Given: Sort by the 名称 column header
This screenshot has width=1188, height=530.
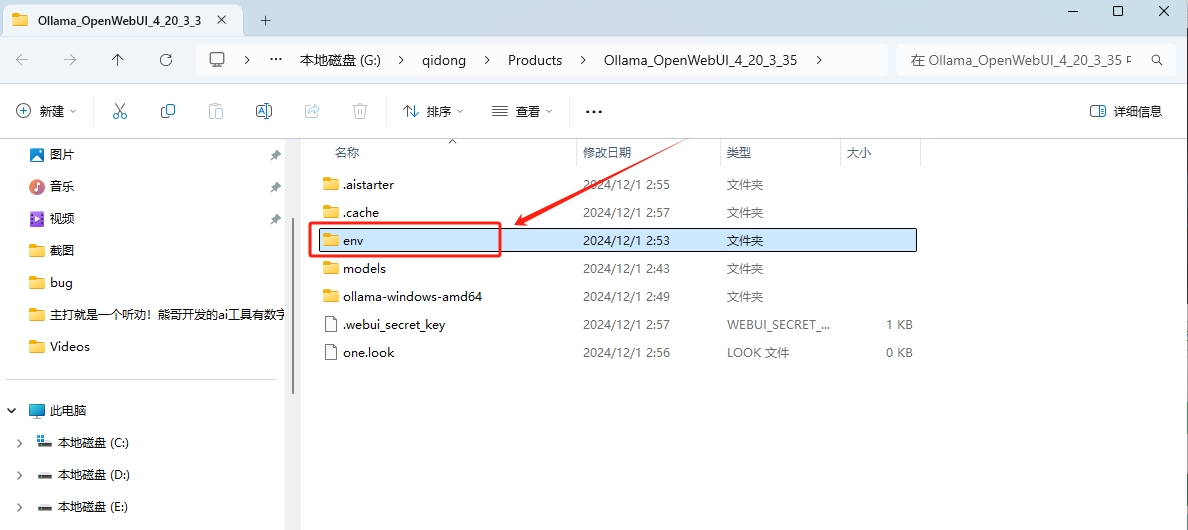Looking at the screenshot, I should tap(347, 152).
